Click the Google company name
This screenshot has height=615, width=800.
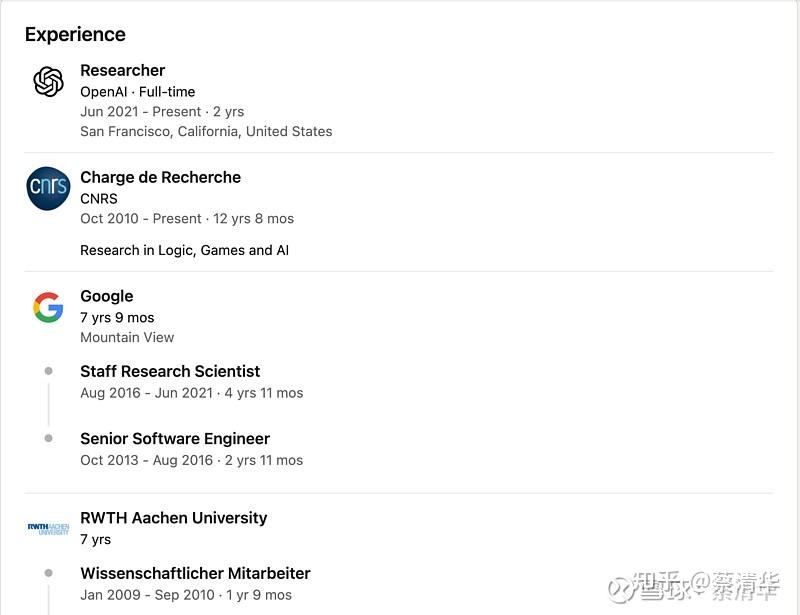107,296
